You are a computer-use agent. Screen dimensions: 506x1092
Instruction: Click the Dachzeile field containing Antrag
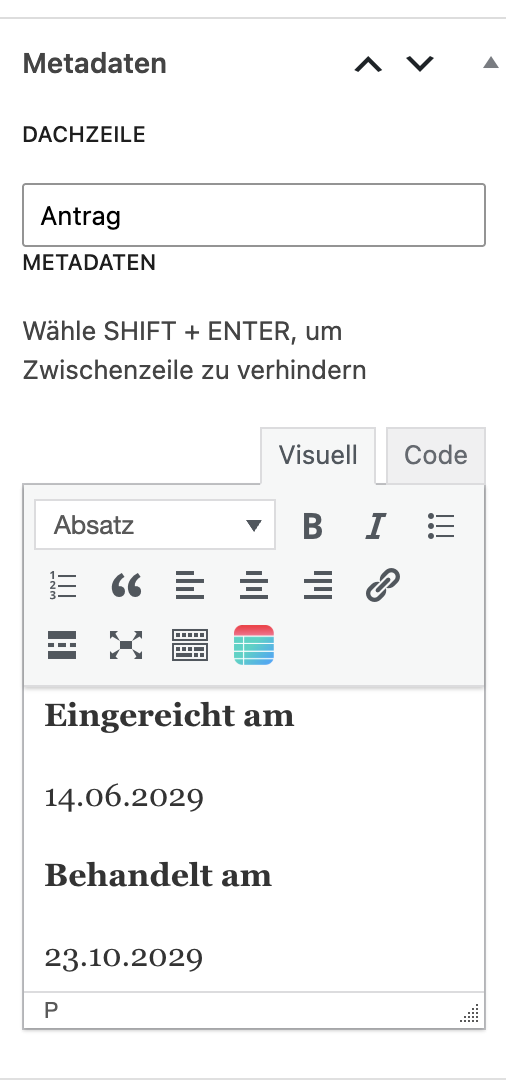point(254,215)
